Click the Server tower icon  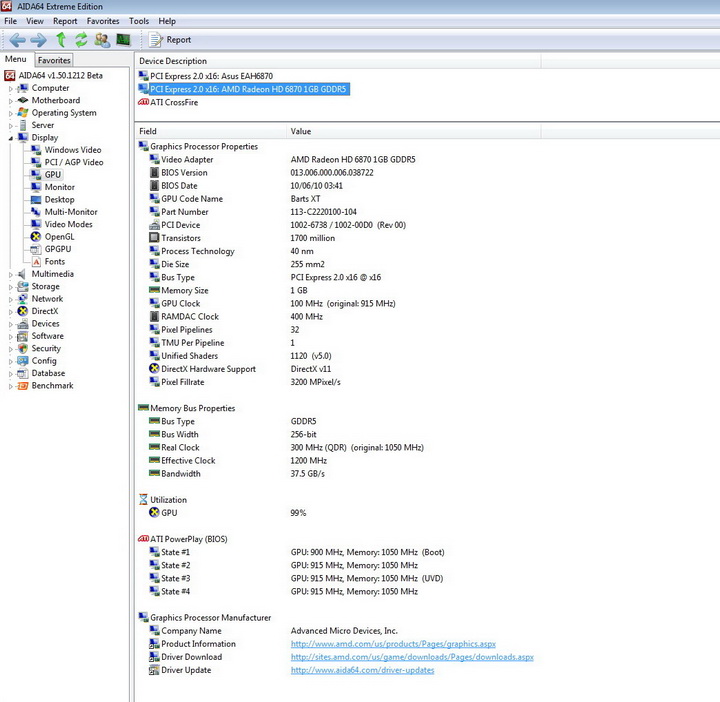tap(22, 125)
